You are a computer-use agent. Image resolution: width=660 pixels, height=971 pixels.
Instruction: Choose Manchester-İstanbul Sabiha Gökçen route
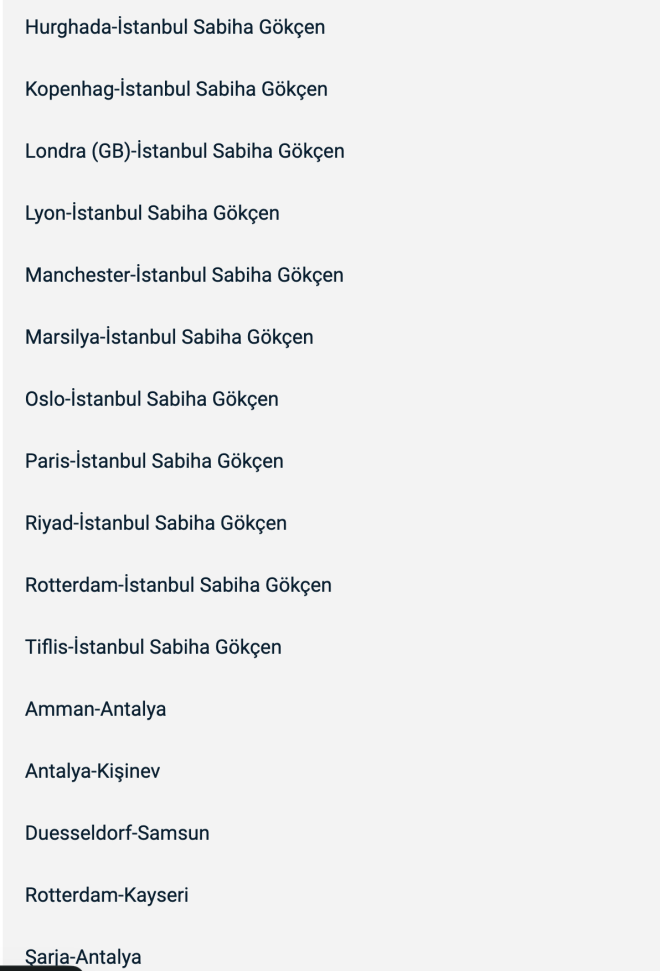point(185,275)
